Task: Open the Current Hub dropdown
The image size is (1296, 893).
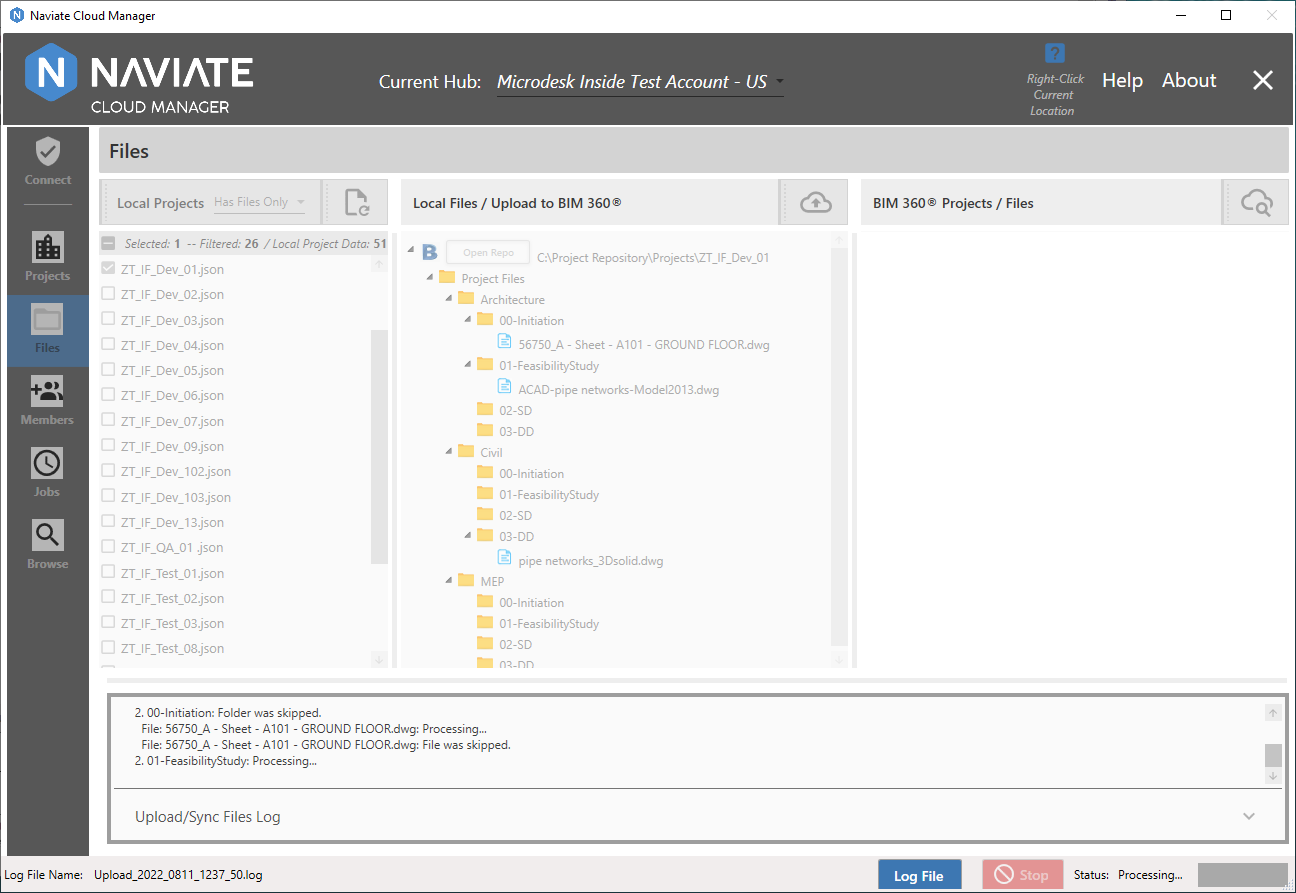Action: pos(640,82)
